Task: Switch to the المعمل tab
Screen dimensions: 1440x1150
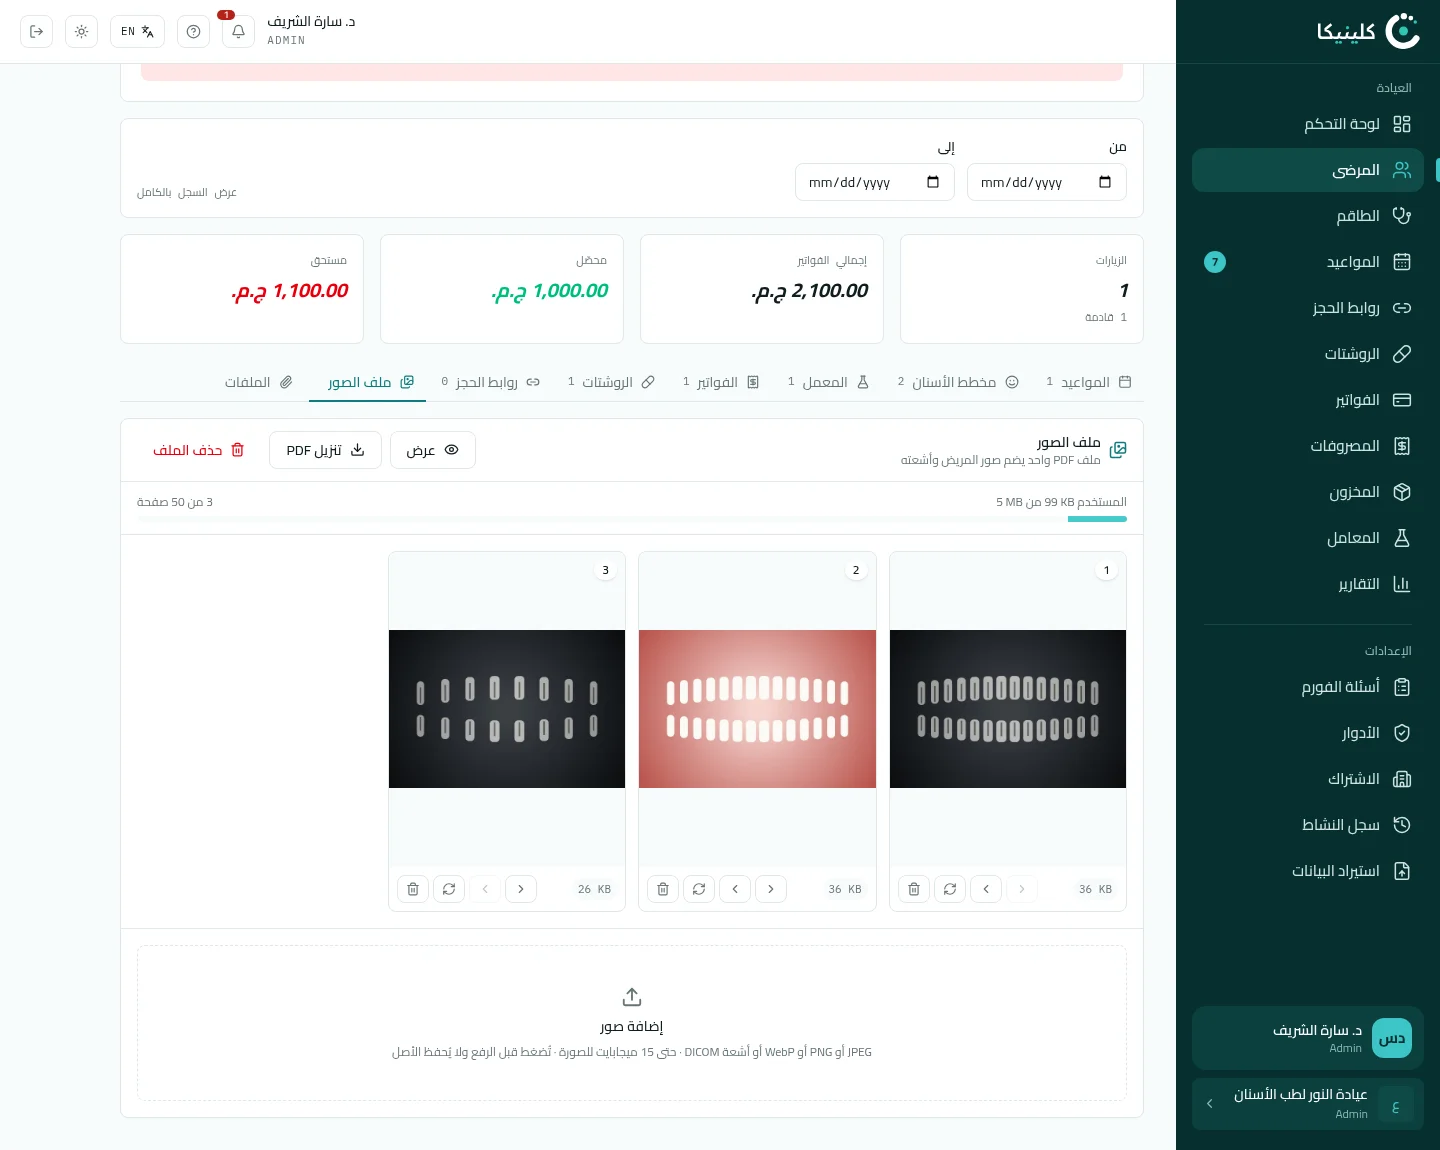Action: tap(828, 382)
